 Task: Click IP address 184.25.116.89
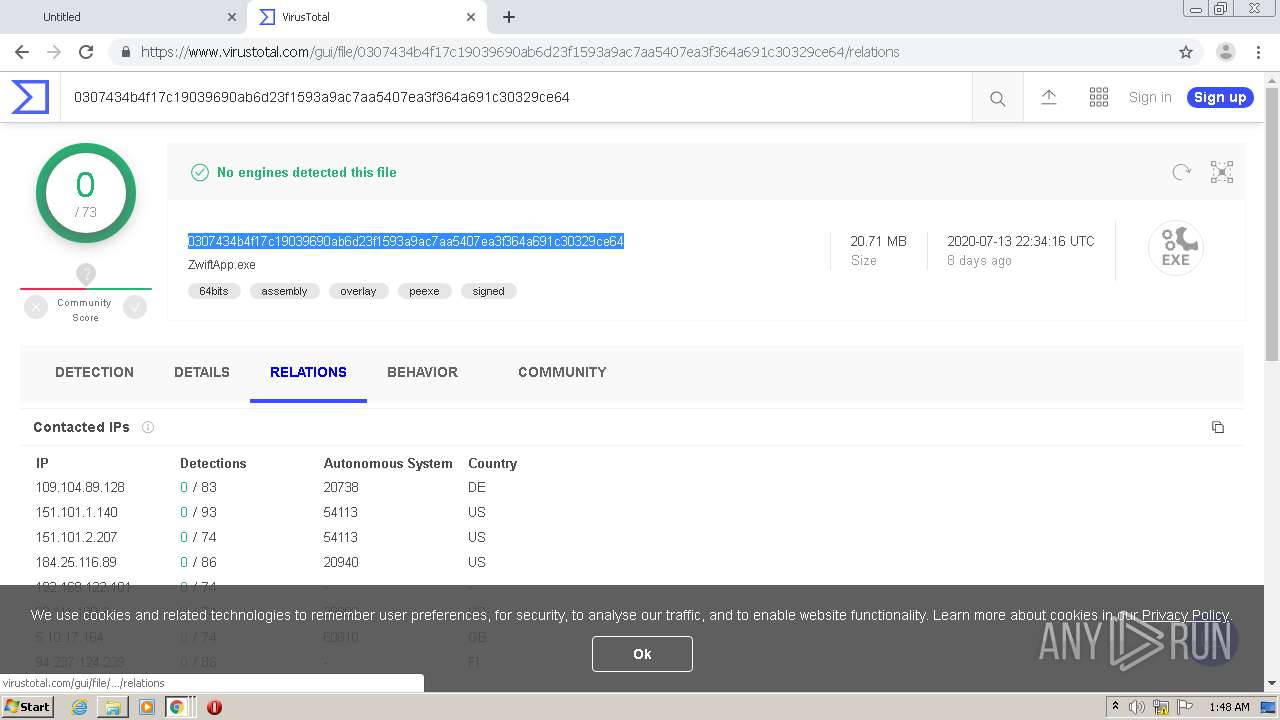tap(76, 562)
